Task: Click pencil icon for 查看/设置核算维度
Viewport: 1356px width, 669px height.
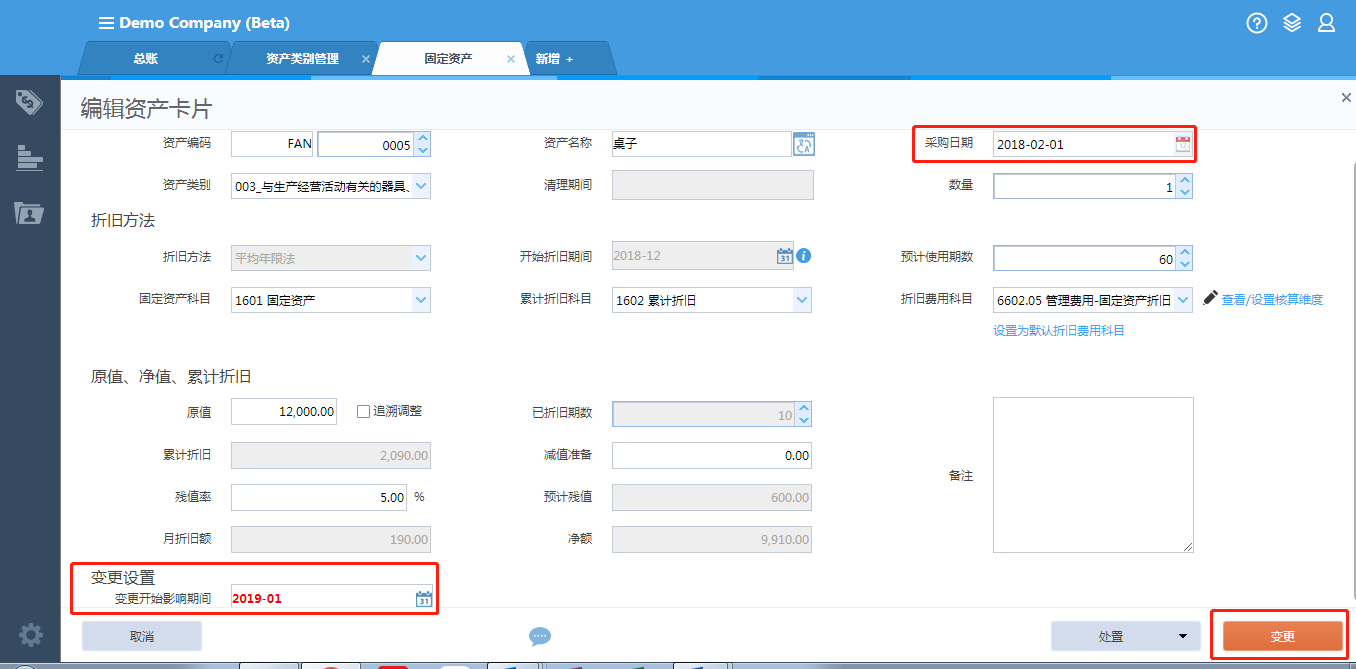Action: [x=1210, y=297]
